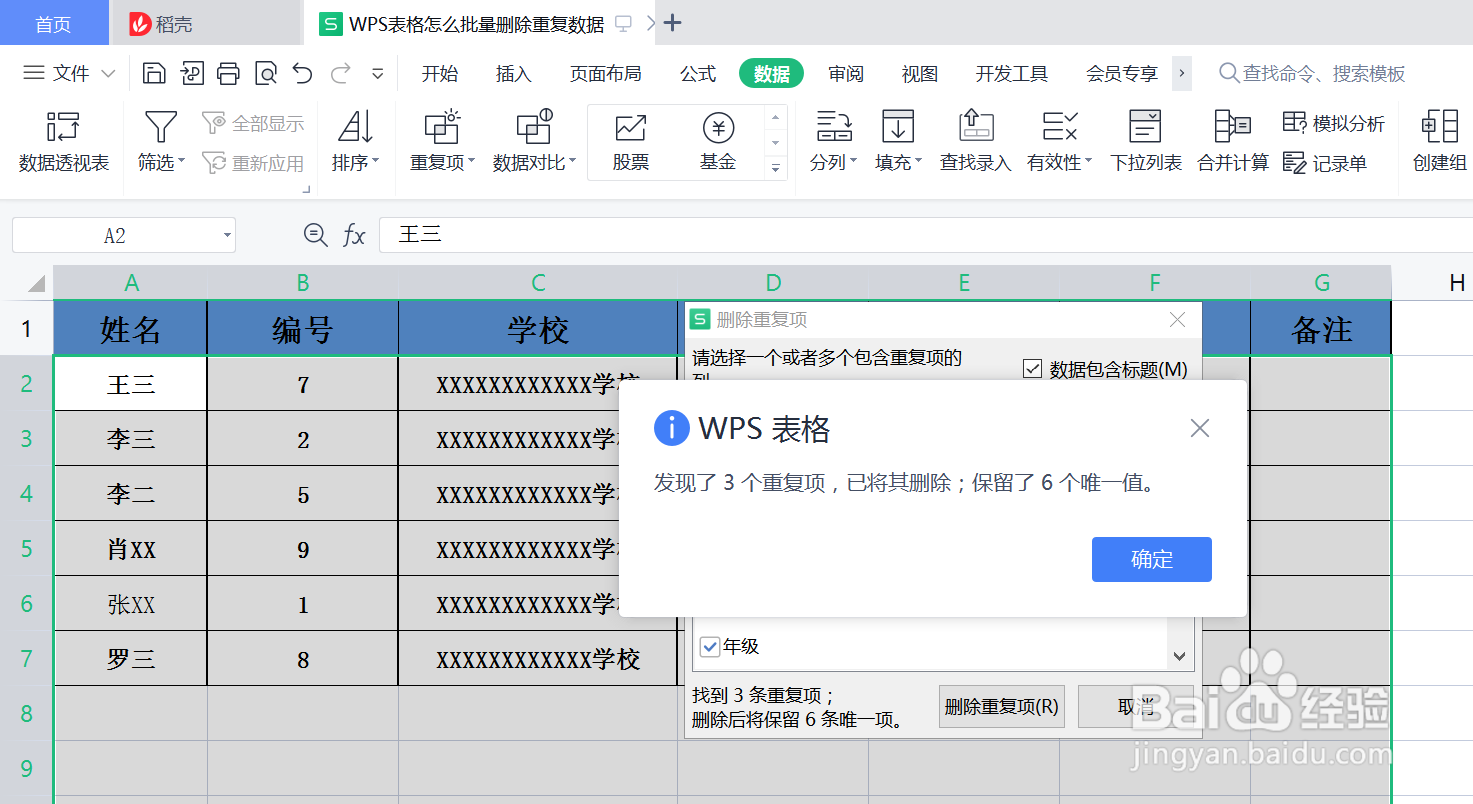Click the print preview icon

[265, 73]
